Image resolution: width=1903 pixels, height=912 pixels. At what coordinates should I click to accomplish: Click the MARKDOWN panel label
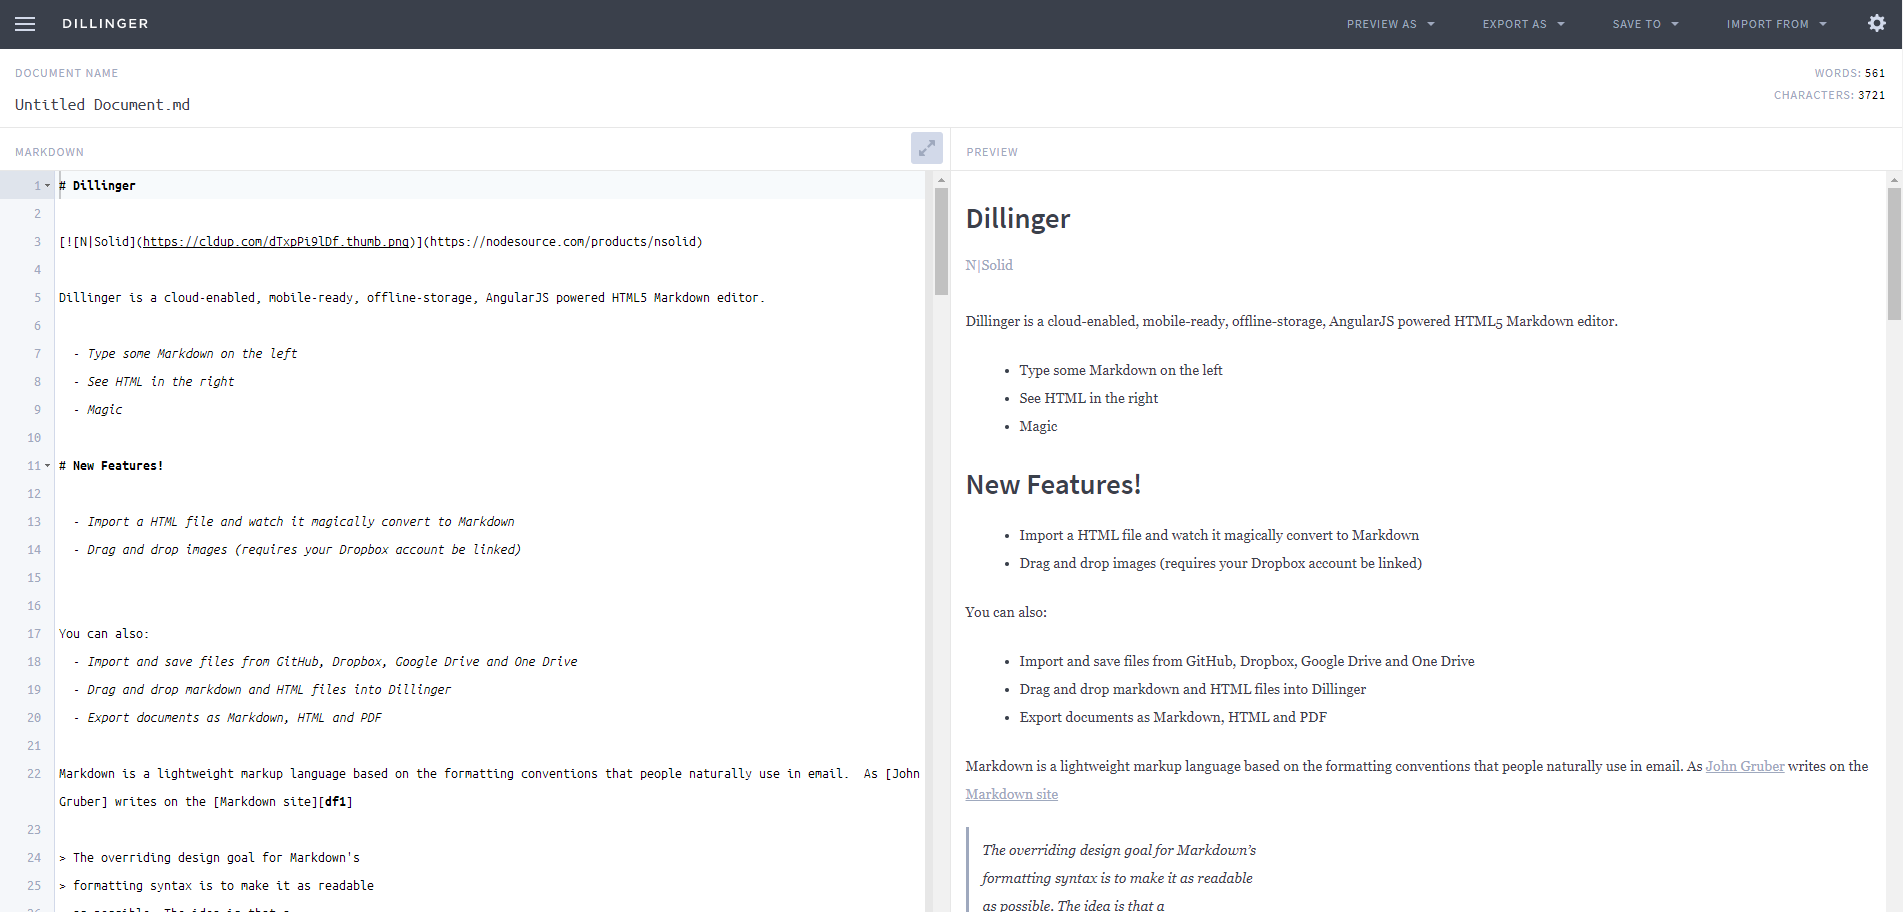[49, 152]
